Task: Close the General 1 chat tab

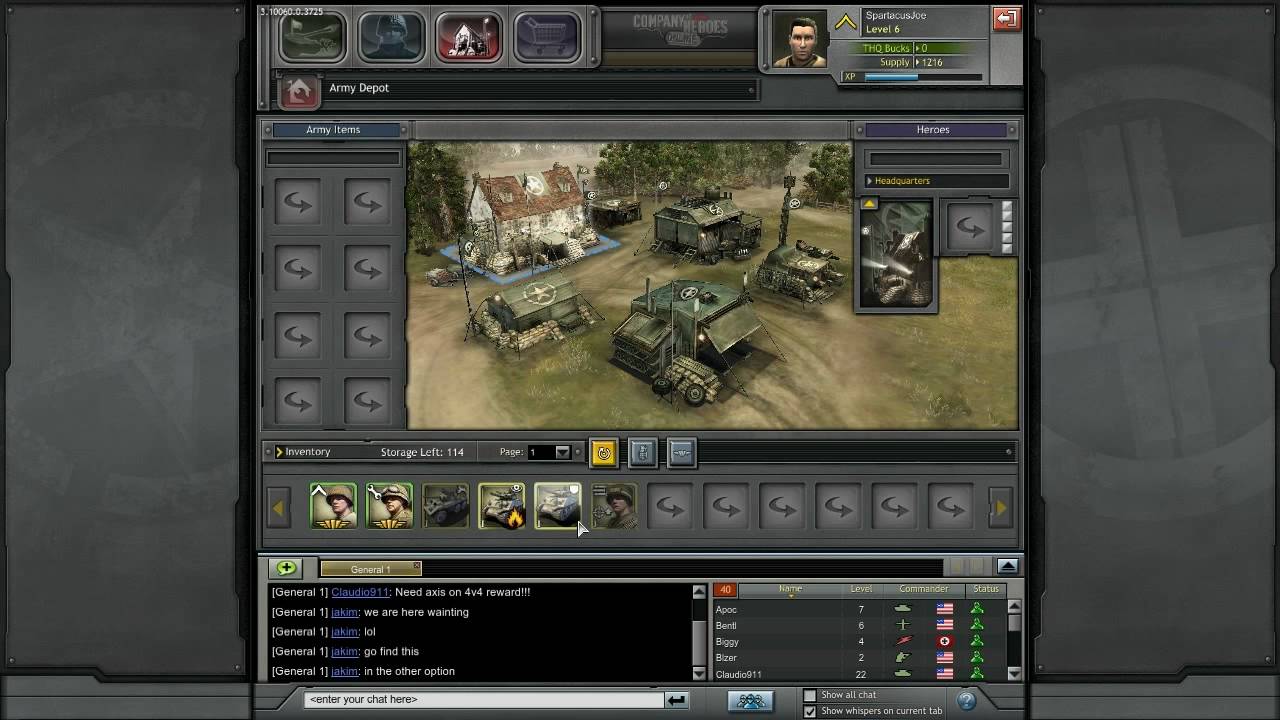Action: 417,566
